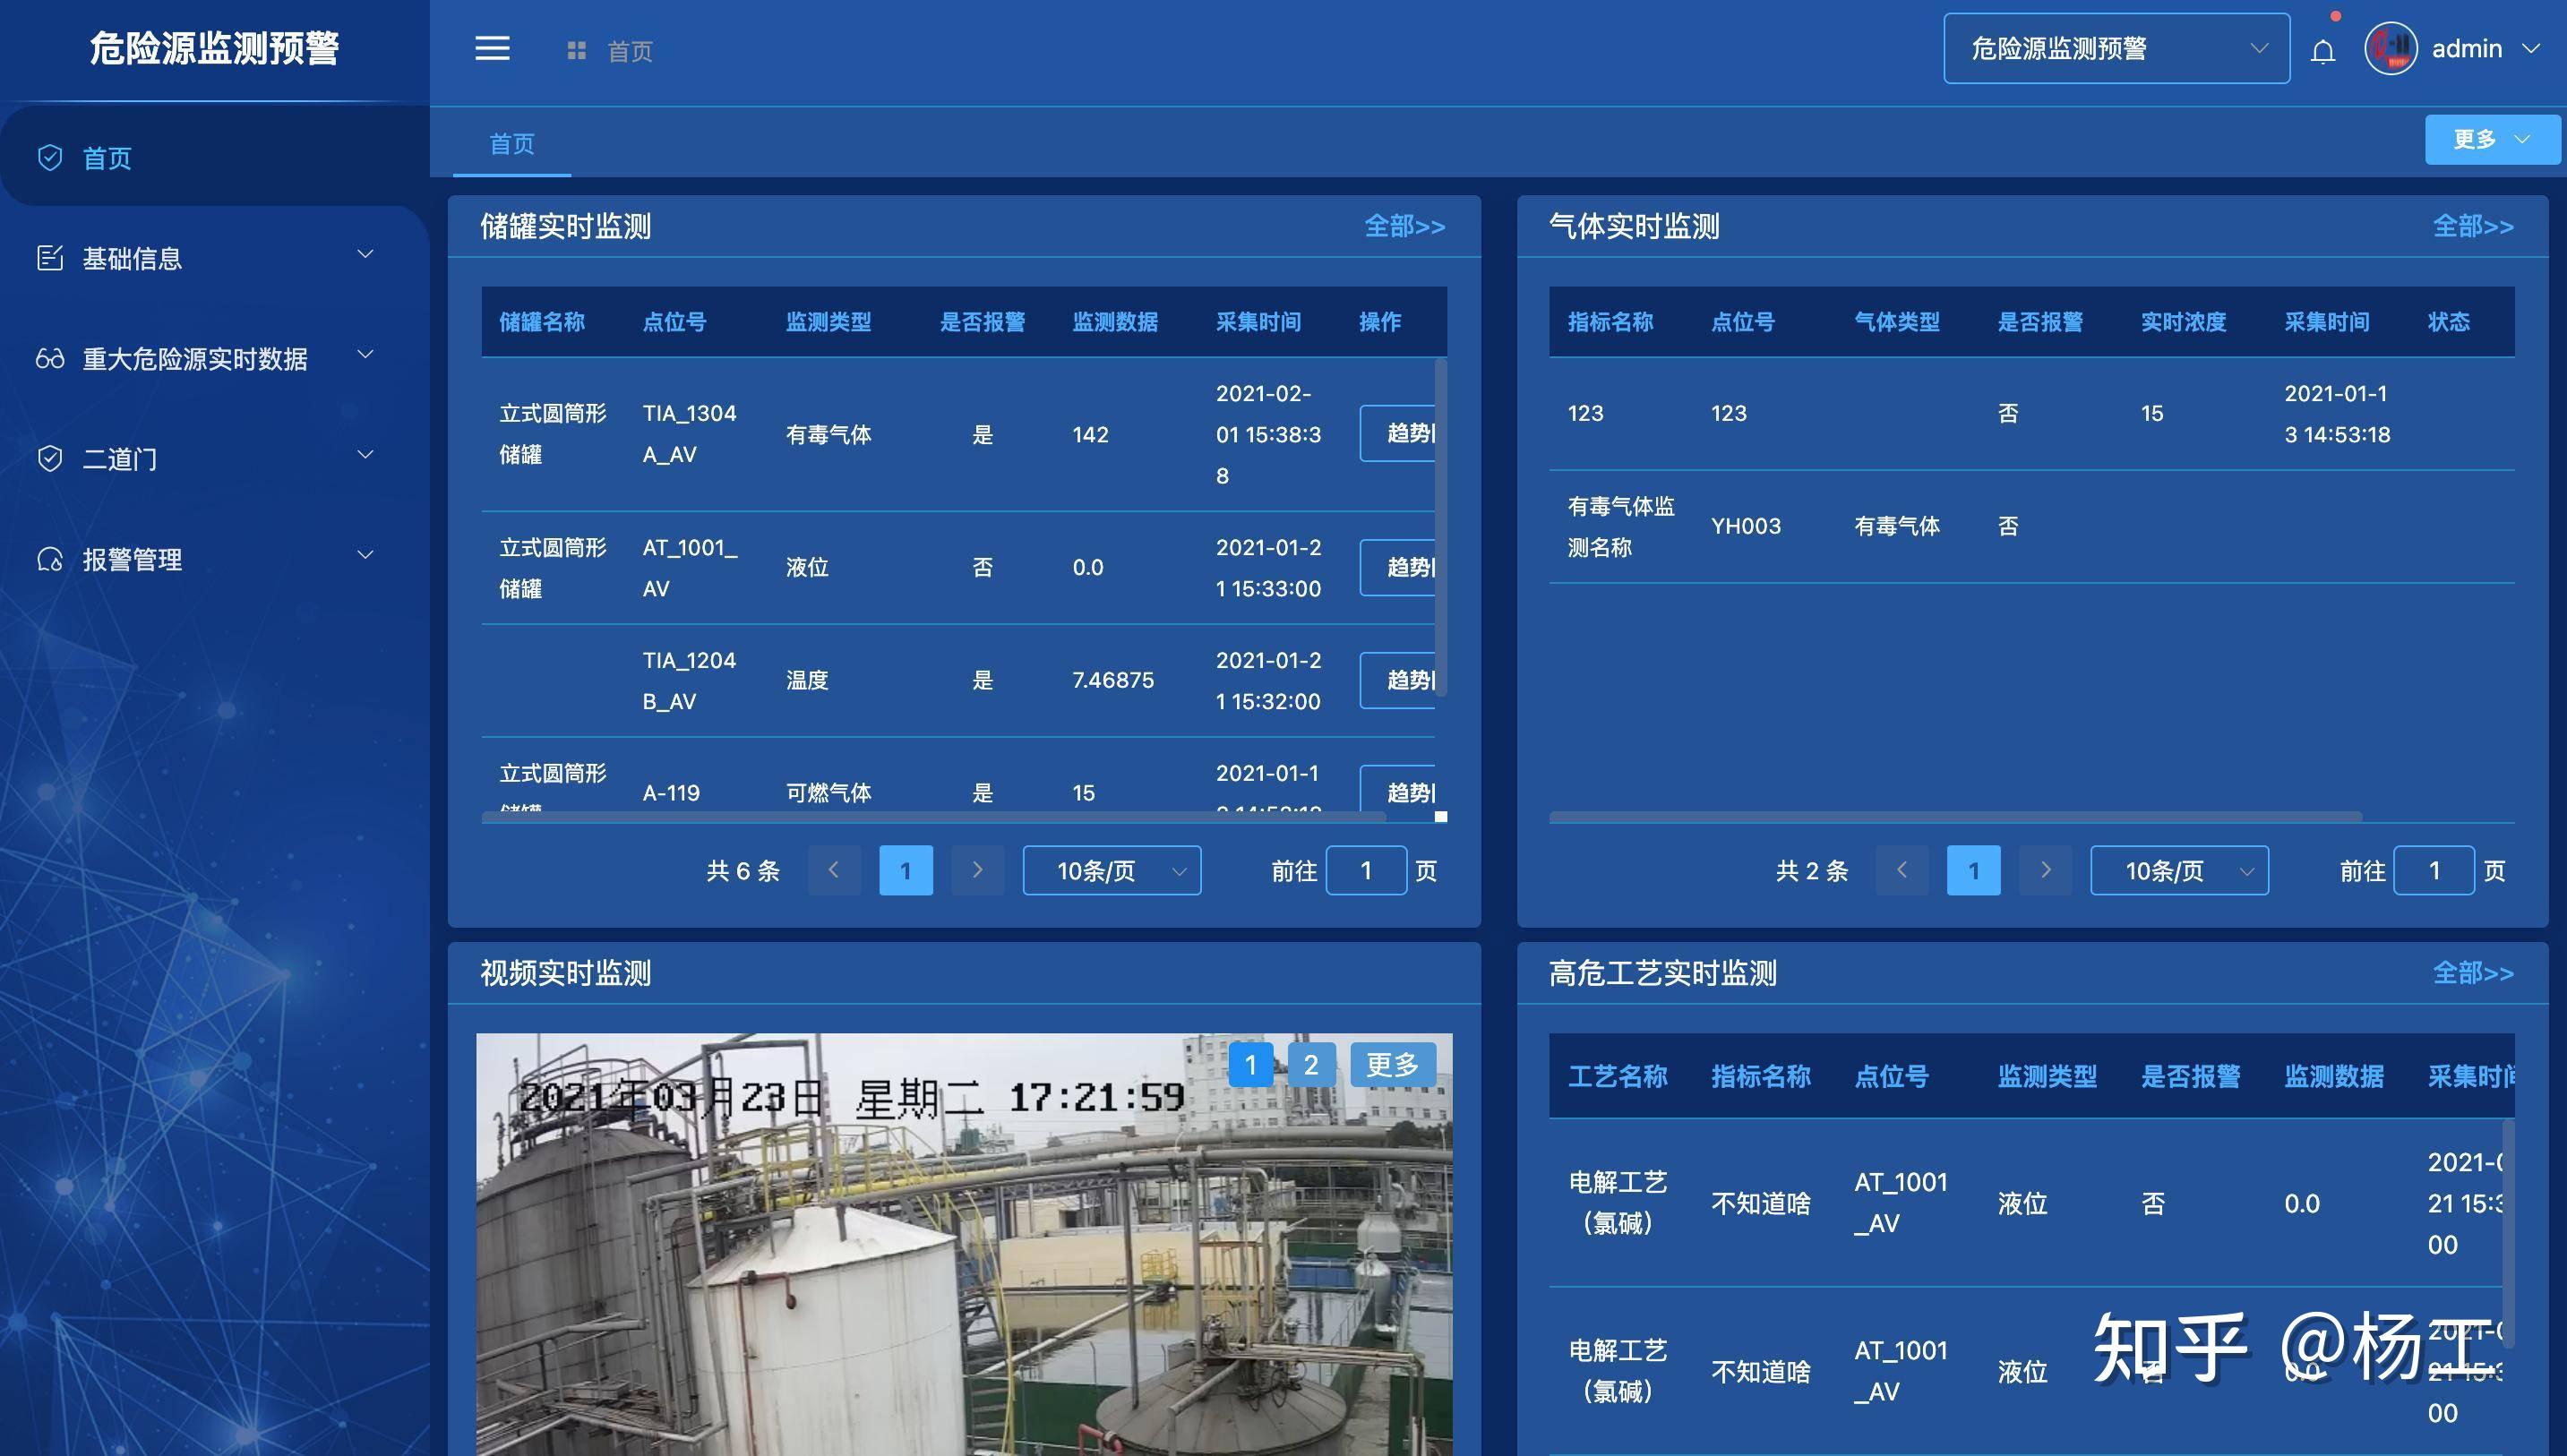Open the 更多 tabs dropdown
2567x1456 pixels.
pyautogui.click(x=2491, y=139)
